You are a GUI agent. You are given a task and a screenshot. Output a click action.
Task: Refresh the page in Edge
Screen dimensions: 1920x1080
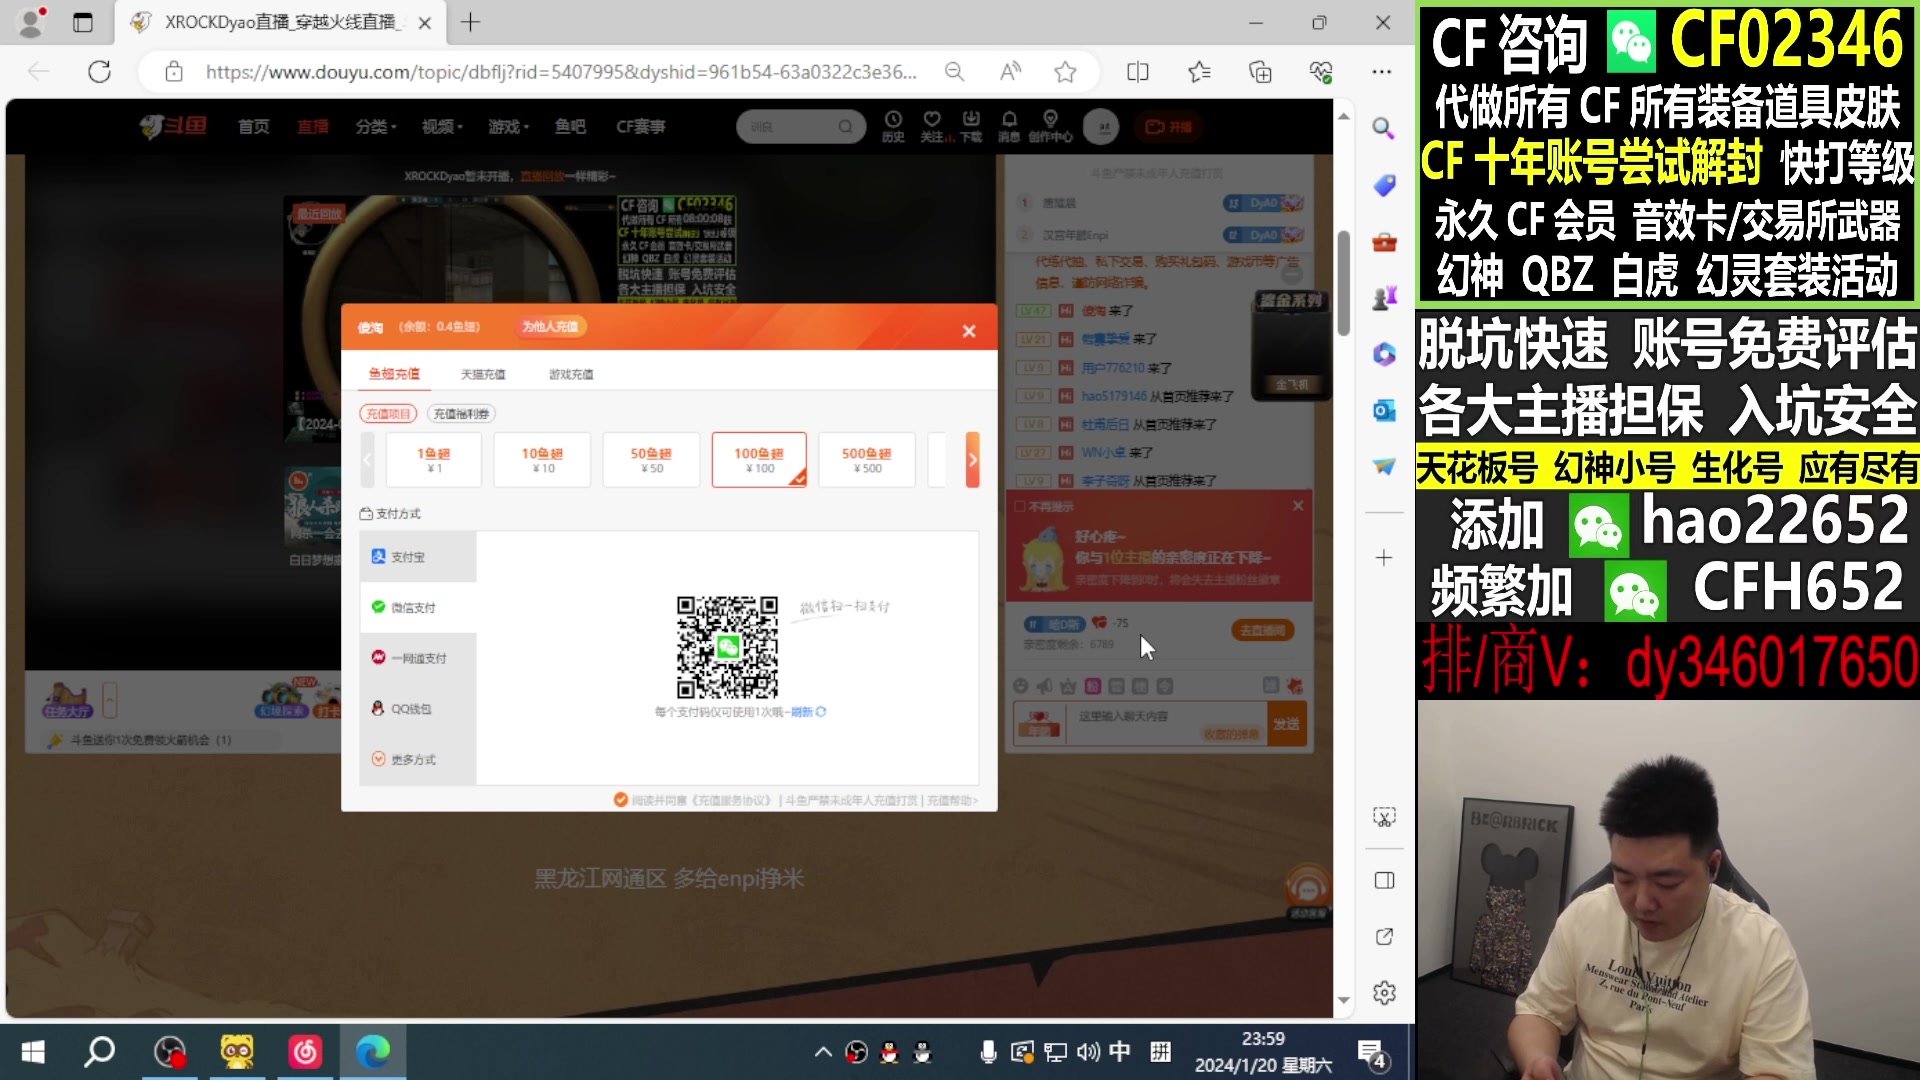pyautogui.click(x=99, y=72)
